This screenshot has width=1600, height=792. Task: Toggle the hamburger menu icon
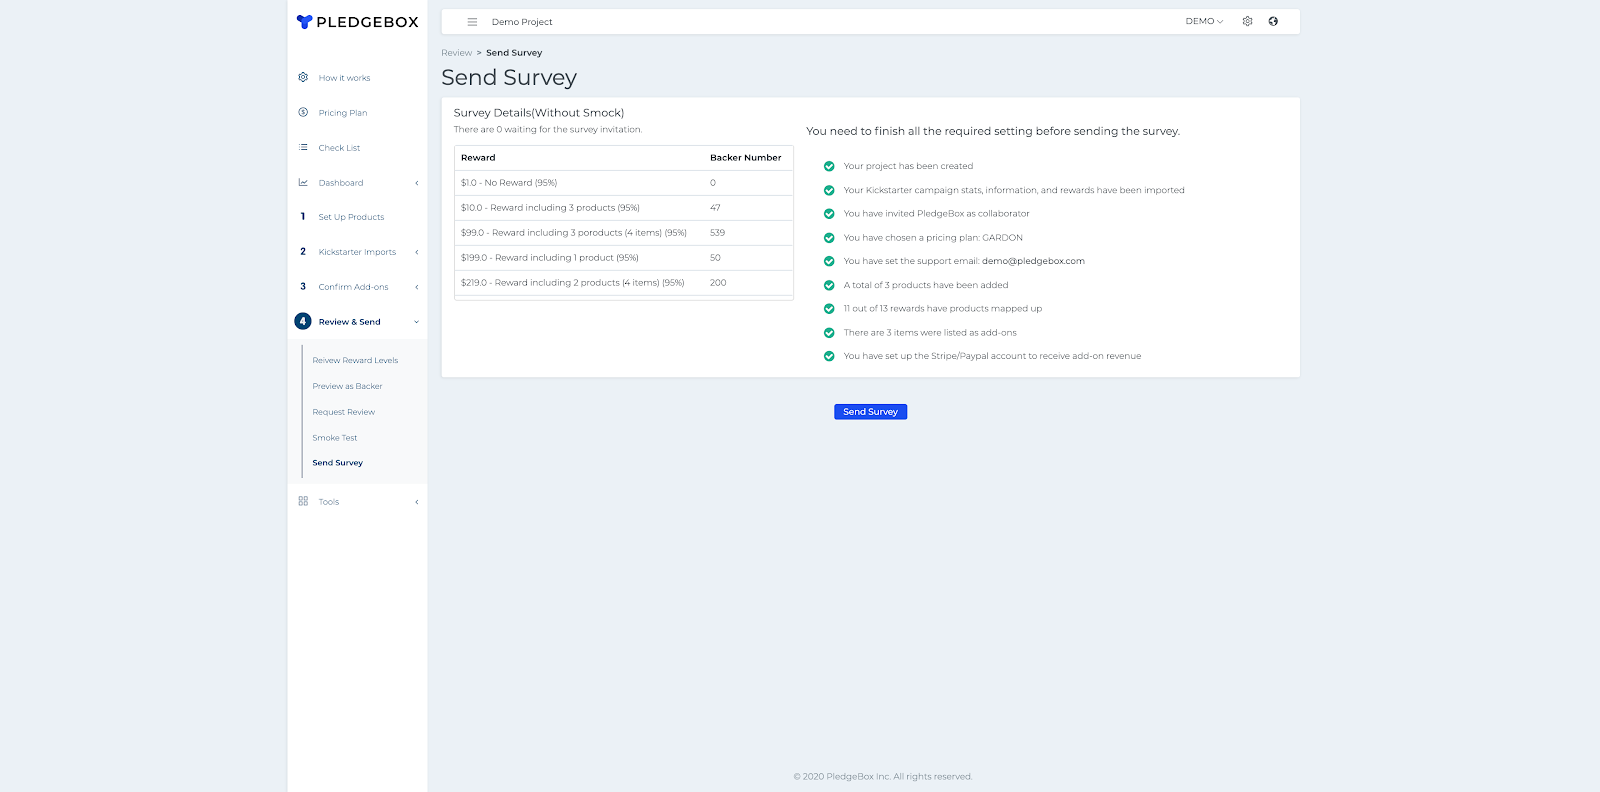[x=472, y=22]
